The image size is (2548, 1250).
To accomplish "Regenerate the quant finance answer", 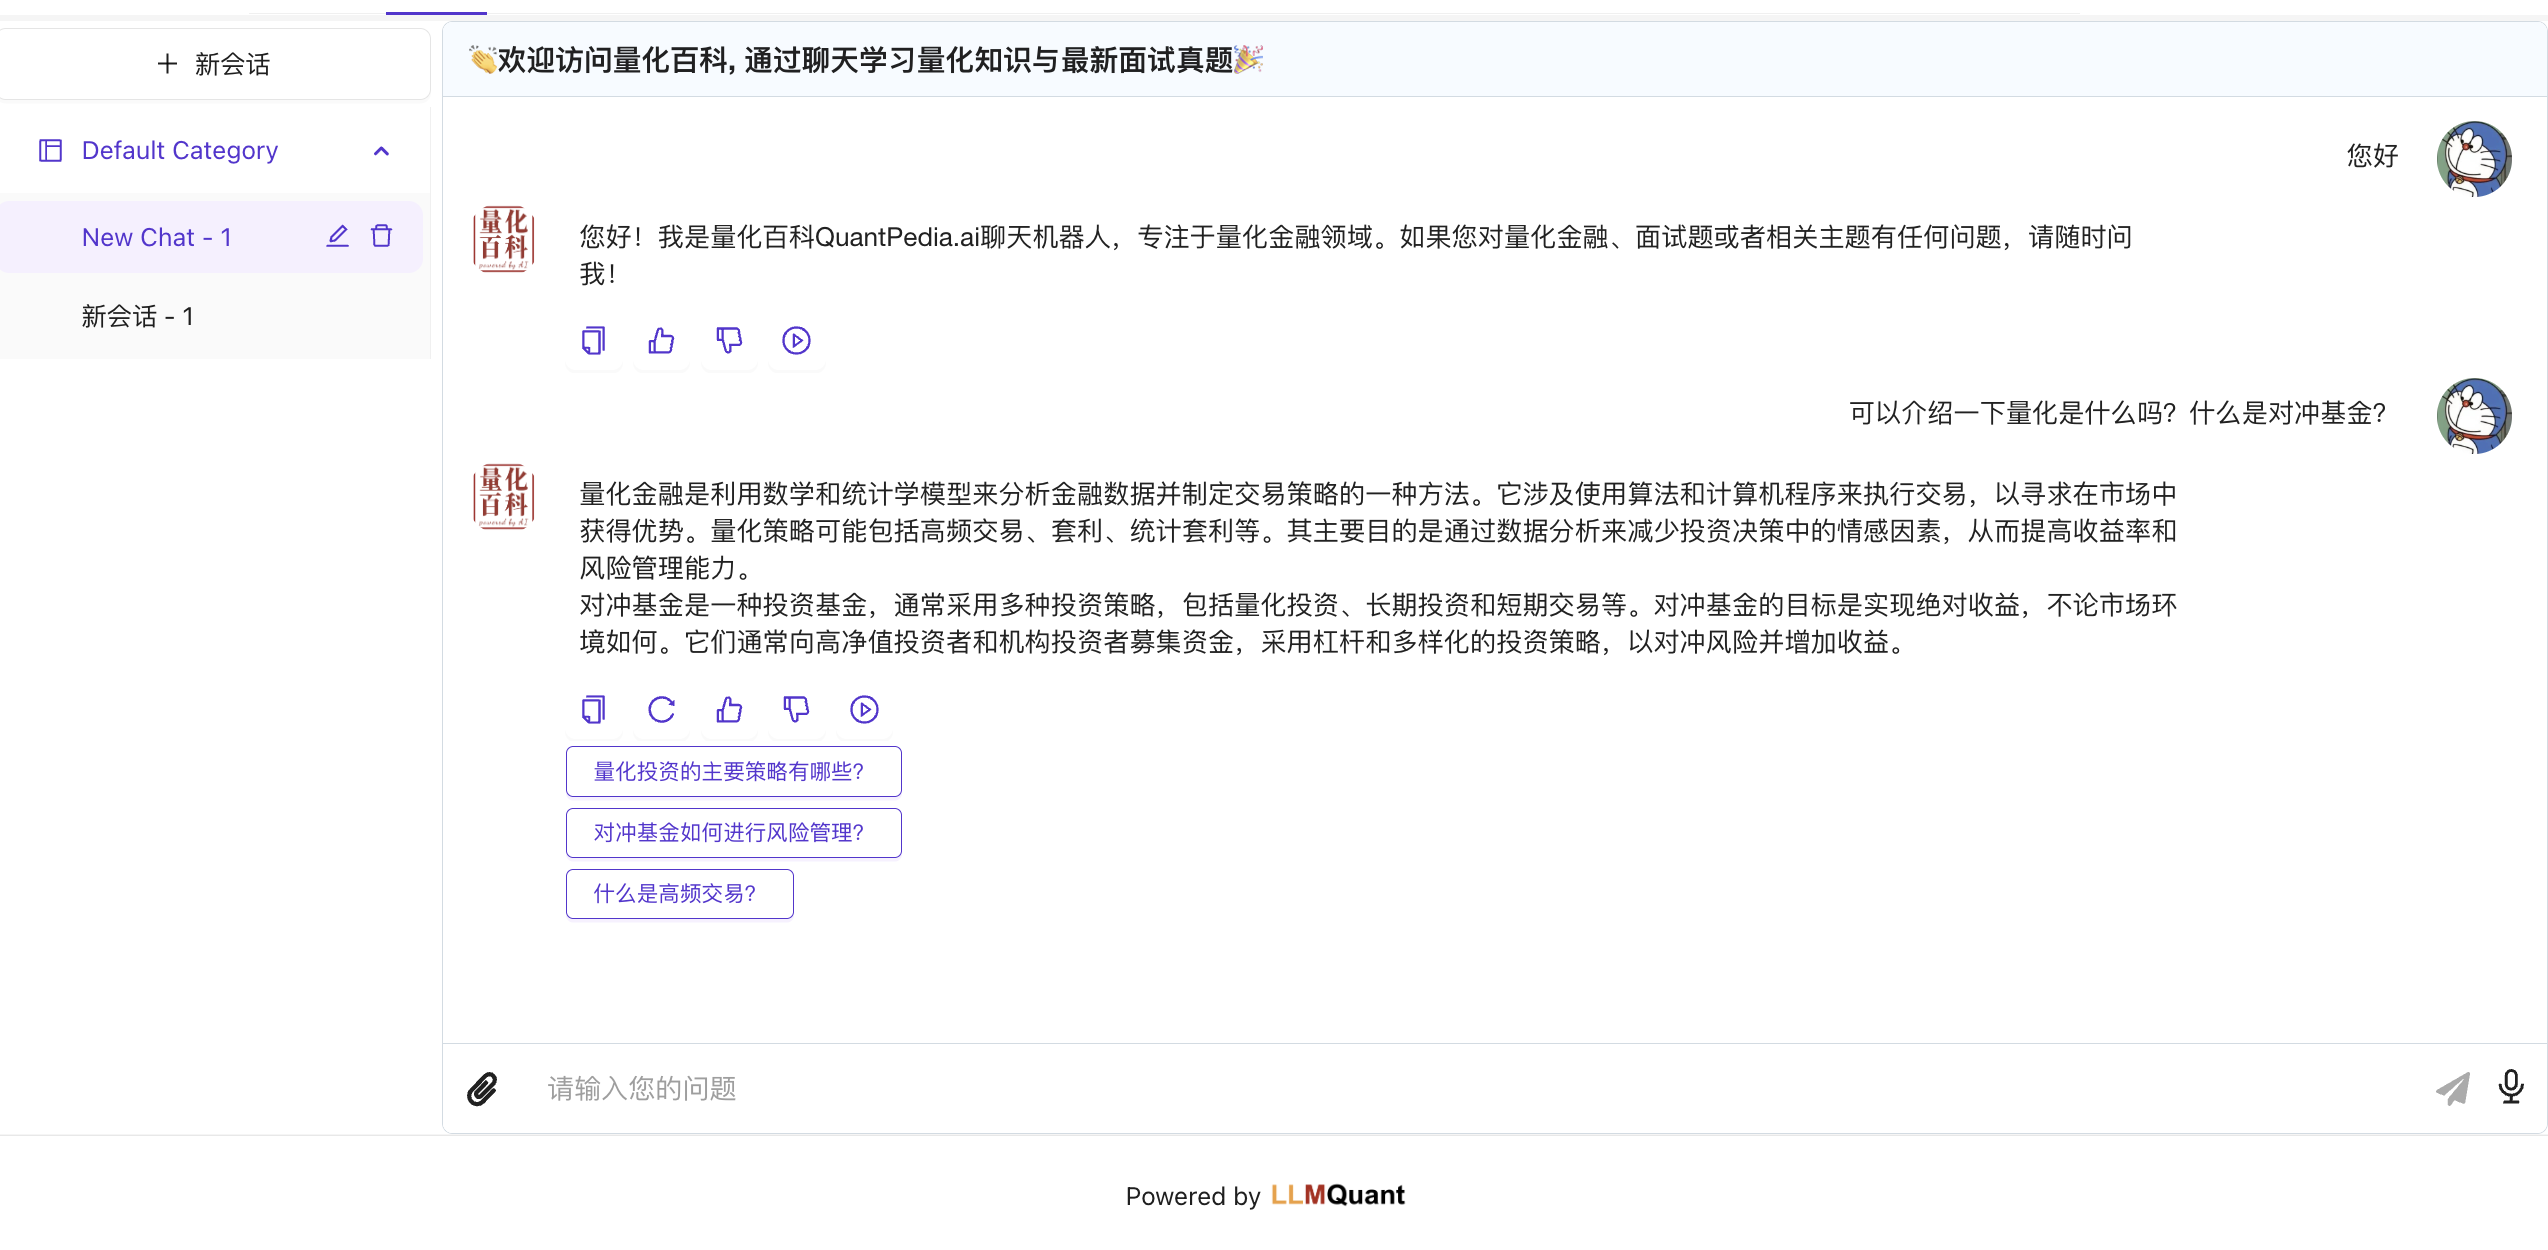I will [x=661, y=710].
